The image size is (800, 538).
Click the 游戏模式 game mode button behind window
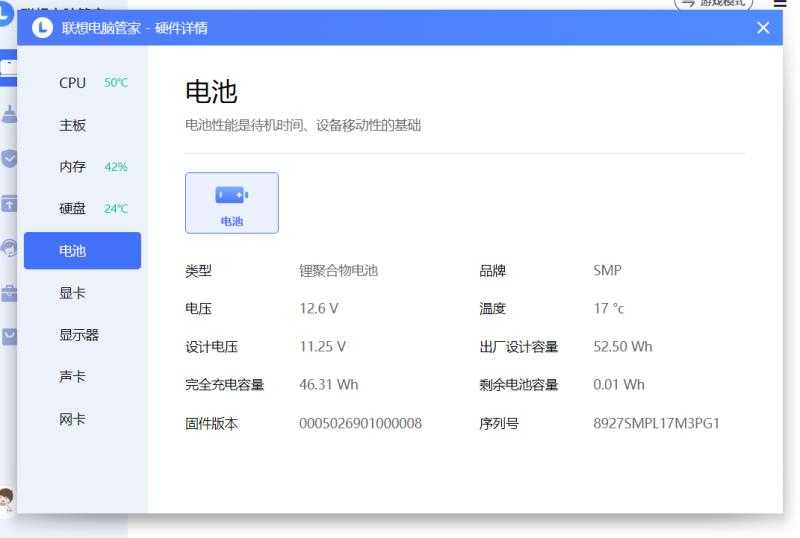pyautogui.click(x=713, y=4)
